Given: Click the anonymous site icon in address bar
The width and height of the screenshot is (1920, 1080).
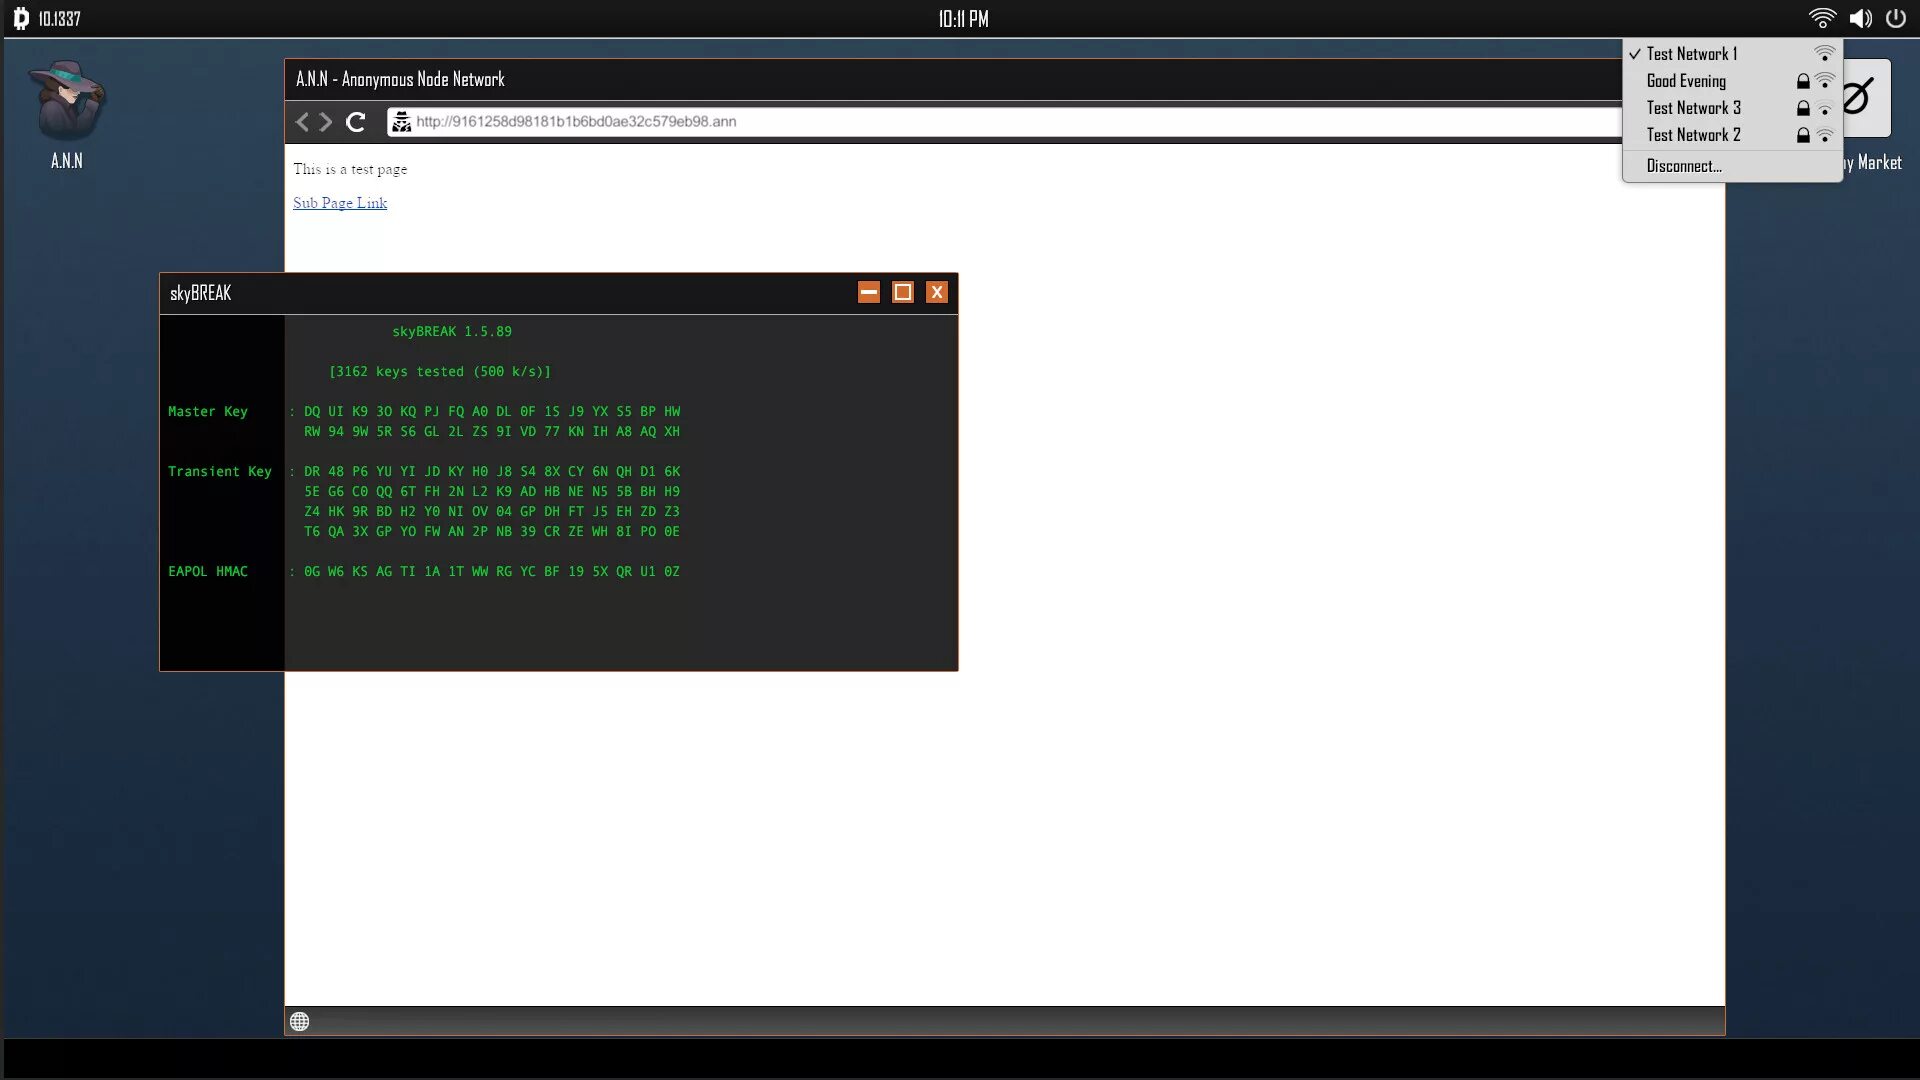Looking at the screenshot, I should pyautogui.click(x=401, y=122).
